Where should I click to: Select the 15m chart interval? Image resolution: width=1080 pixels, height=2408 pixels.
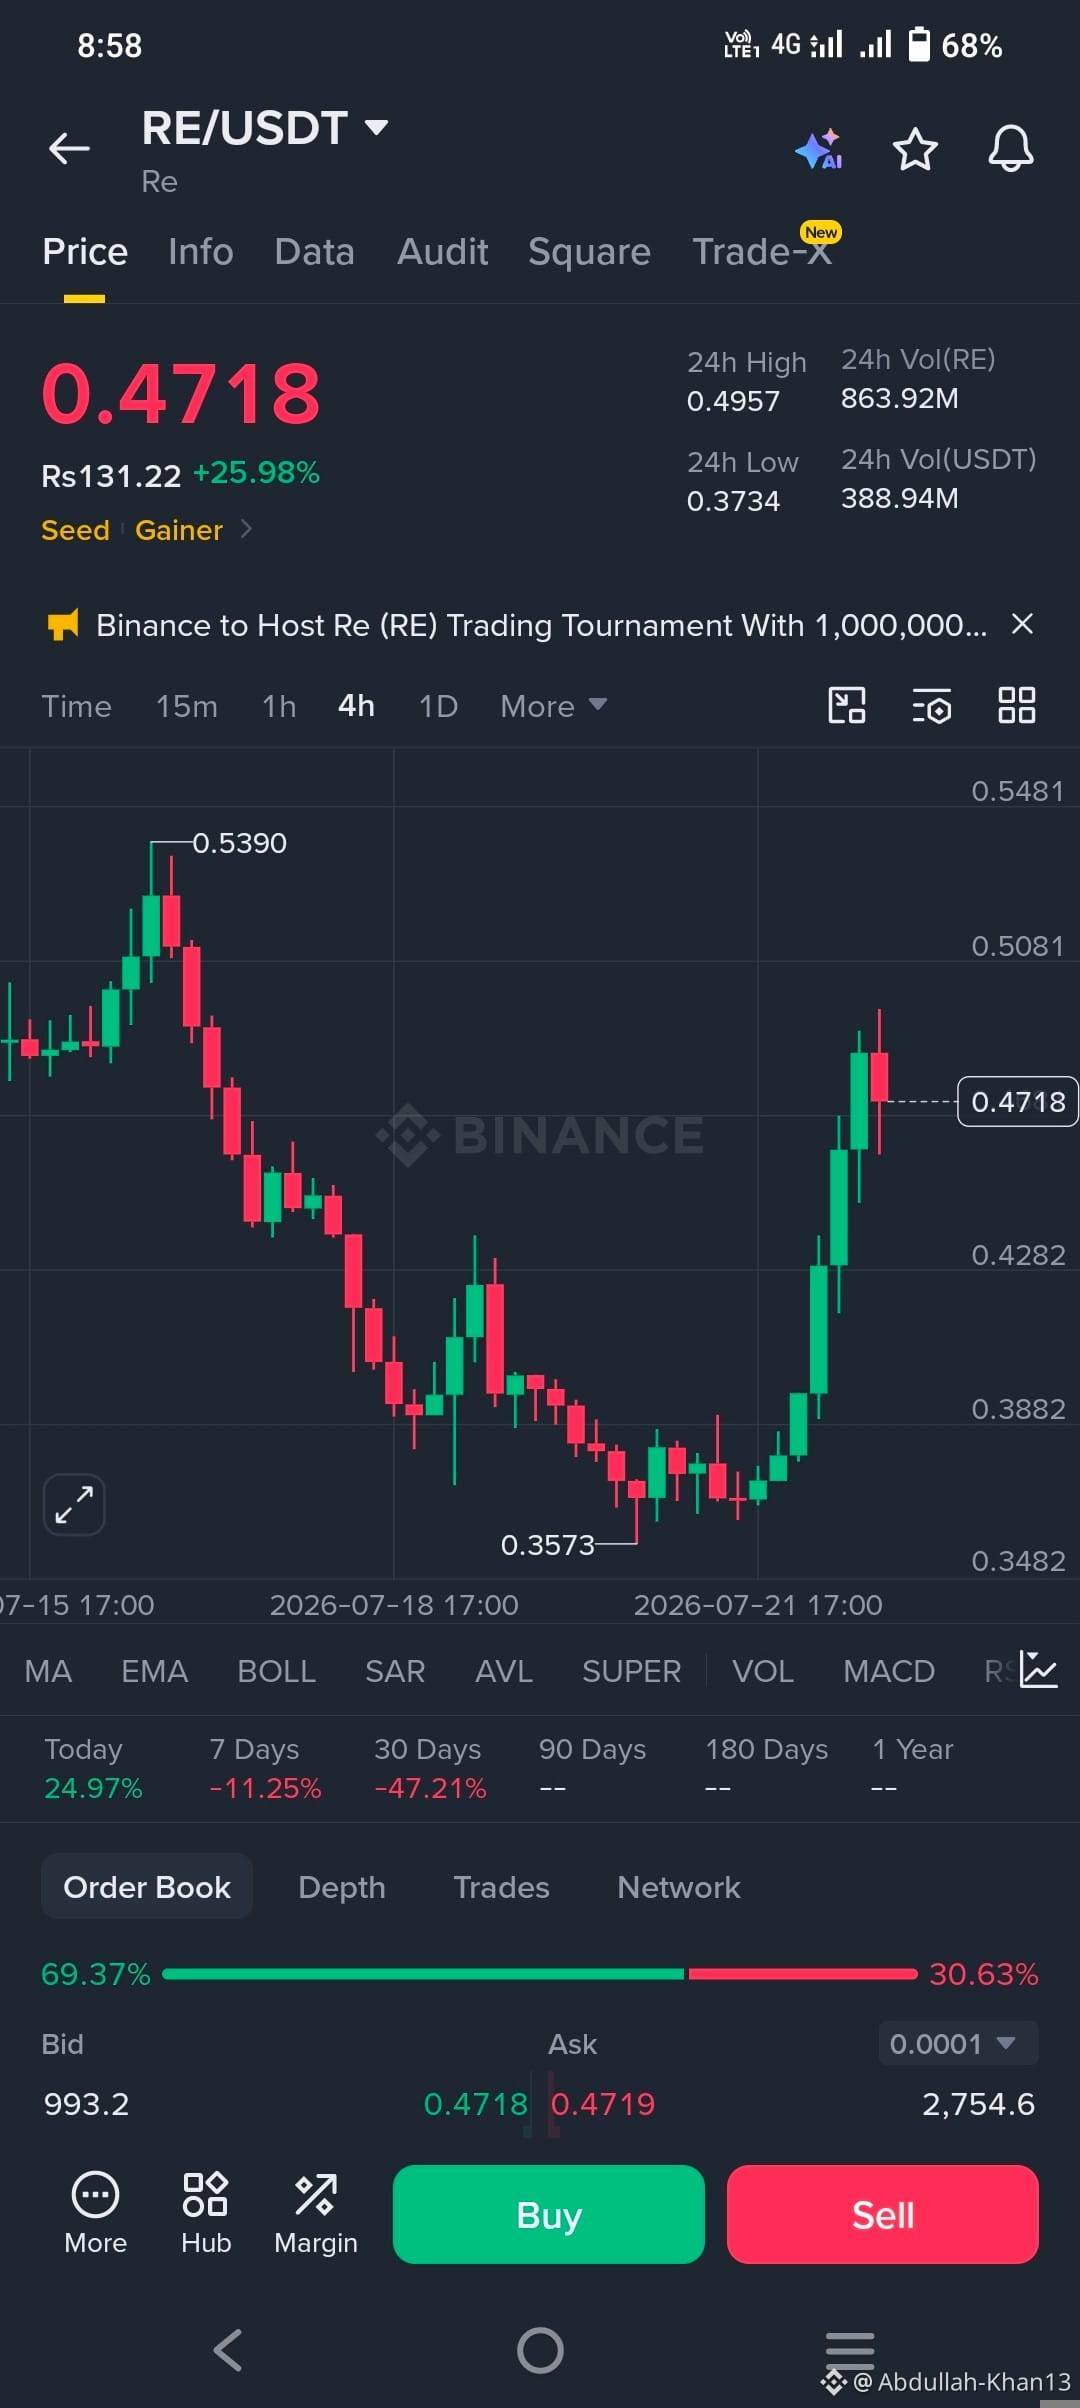point(186,706)
